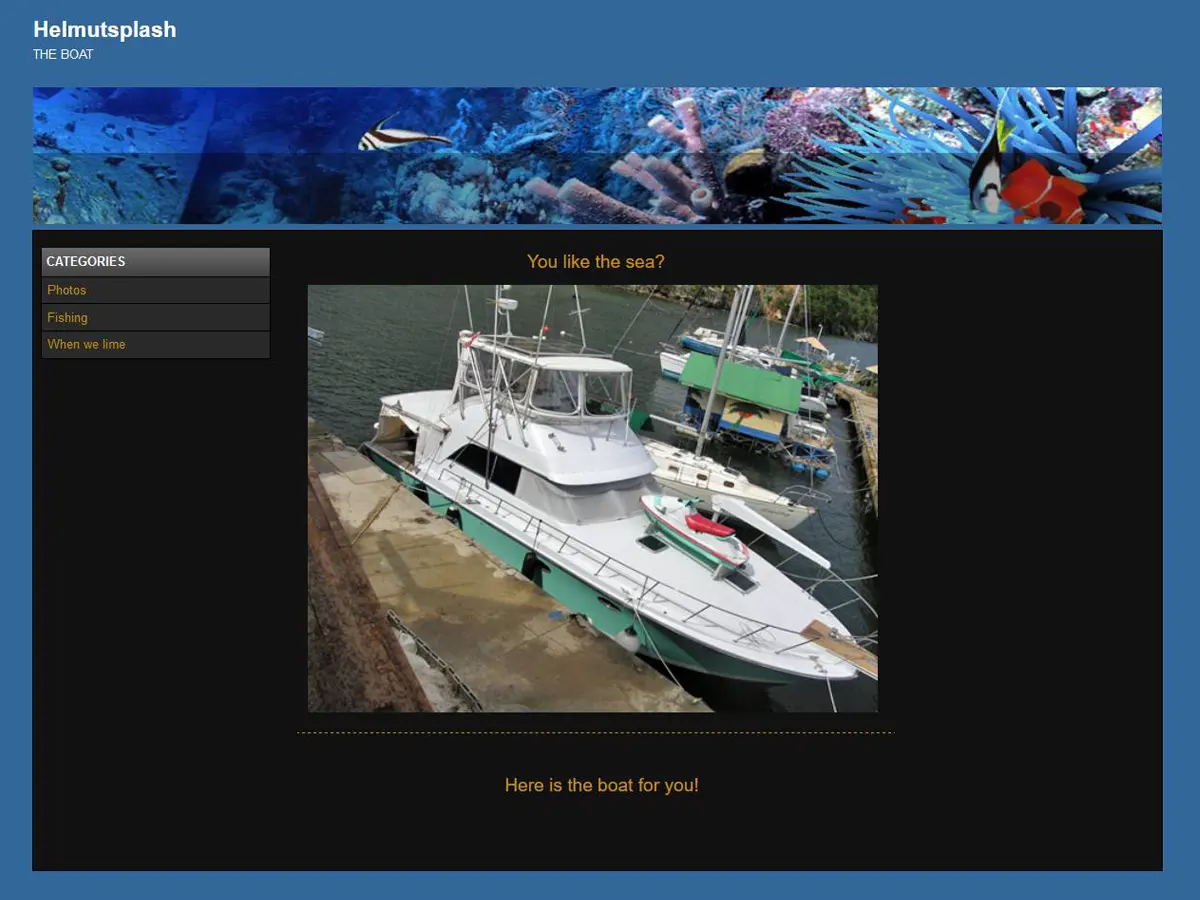Viewport: 1200px width, 900px height.
Task: Click the 'Here is the boat for you!' text
Action: (x=602, y=785)
